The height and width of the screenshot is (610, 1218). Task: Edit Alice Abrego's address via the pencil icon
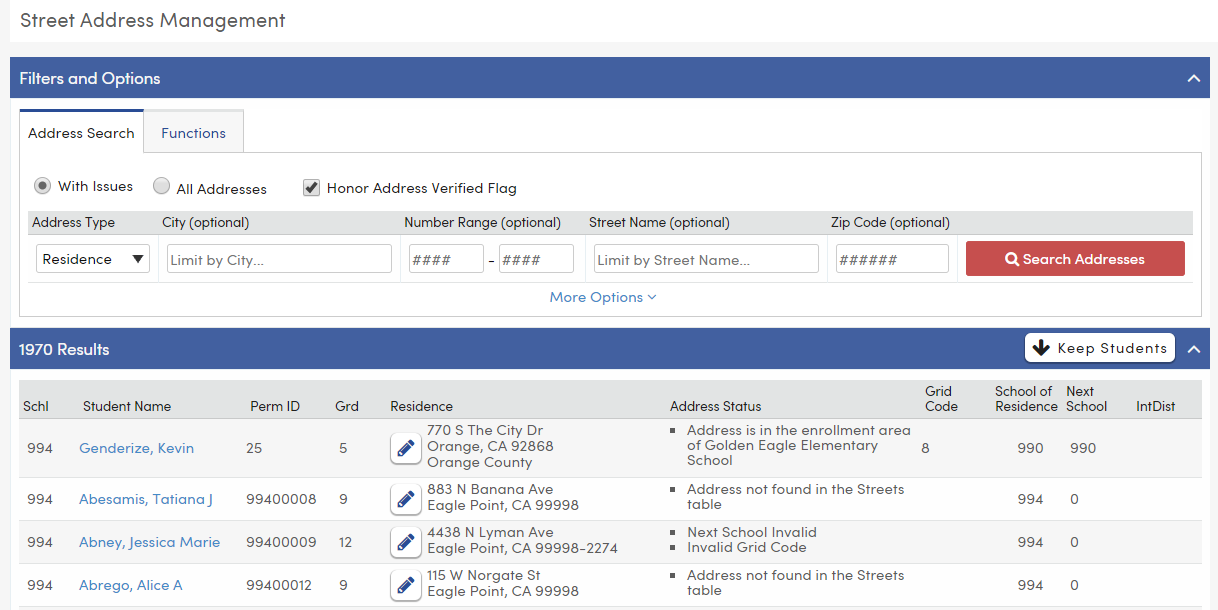point(405,585)
